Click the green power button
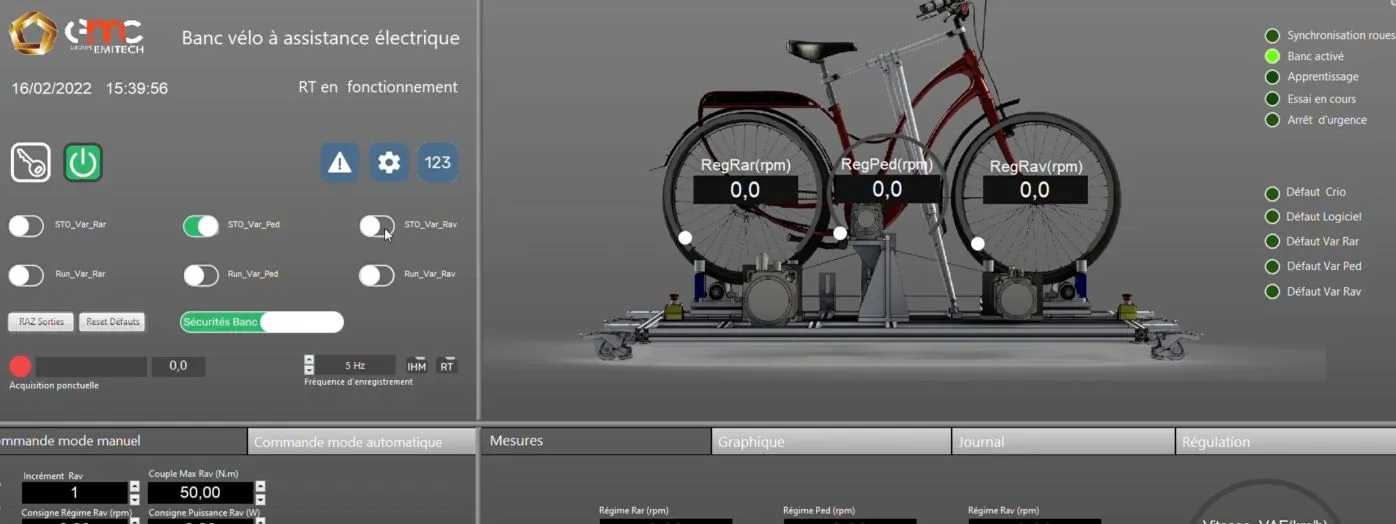 pyautogui.click(x=83, y=162)
